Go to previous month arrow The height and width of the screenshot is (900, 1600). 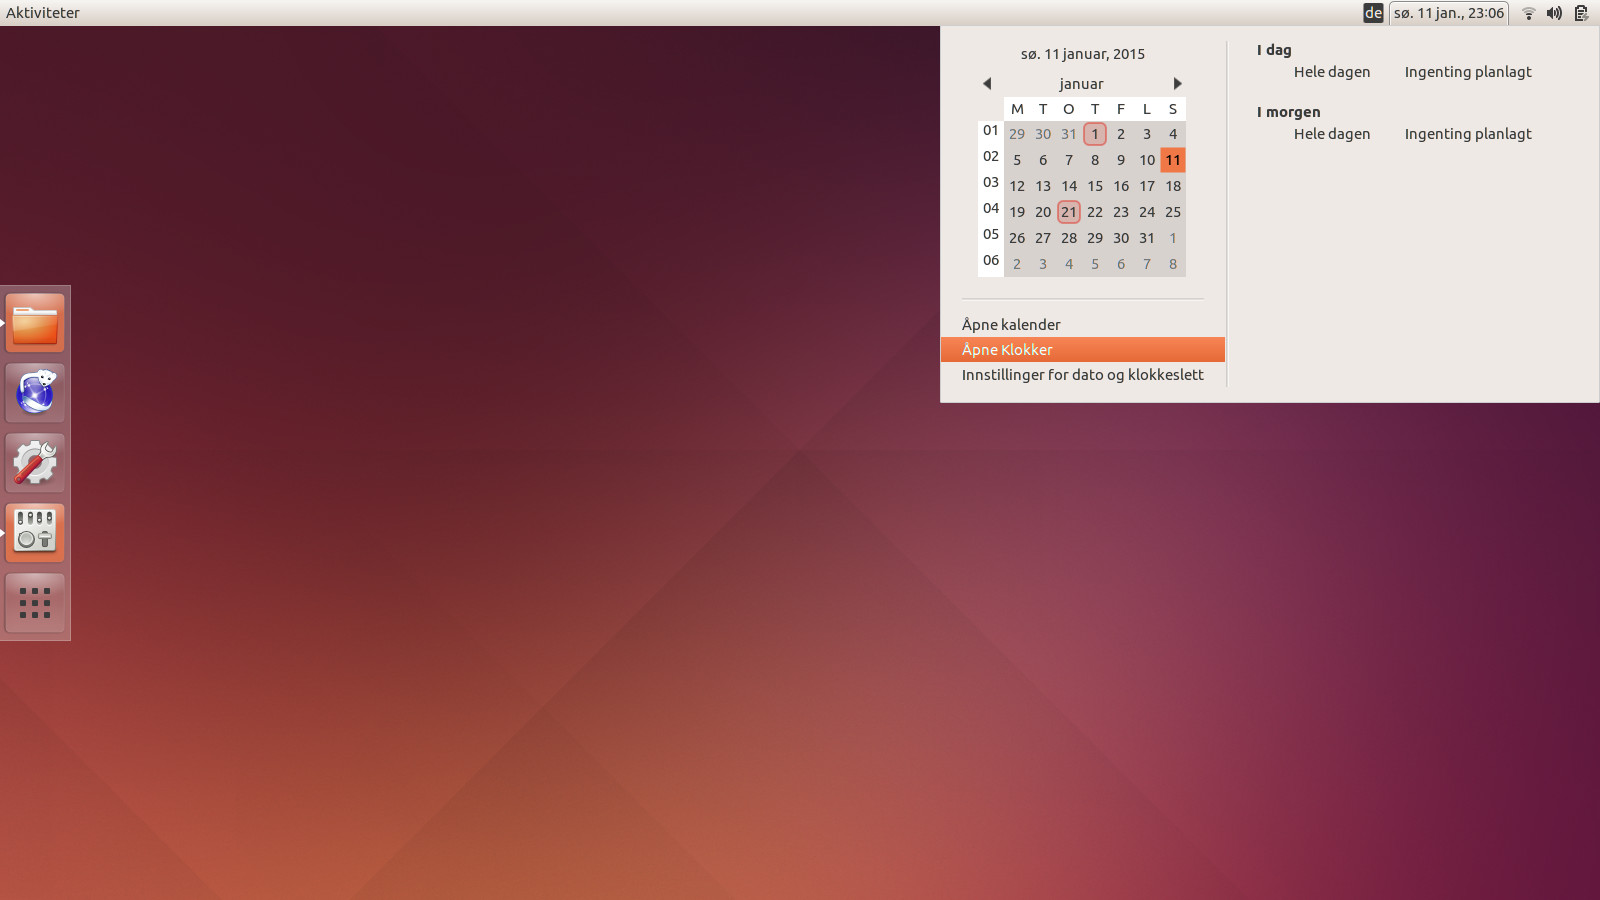coord(987,83)
